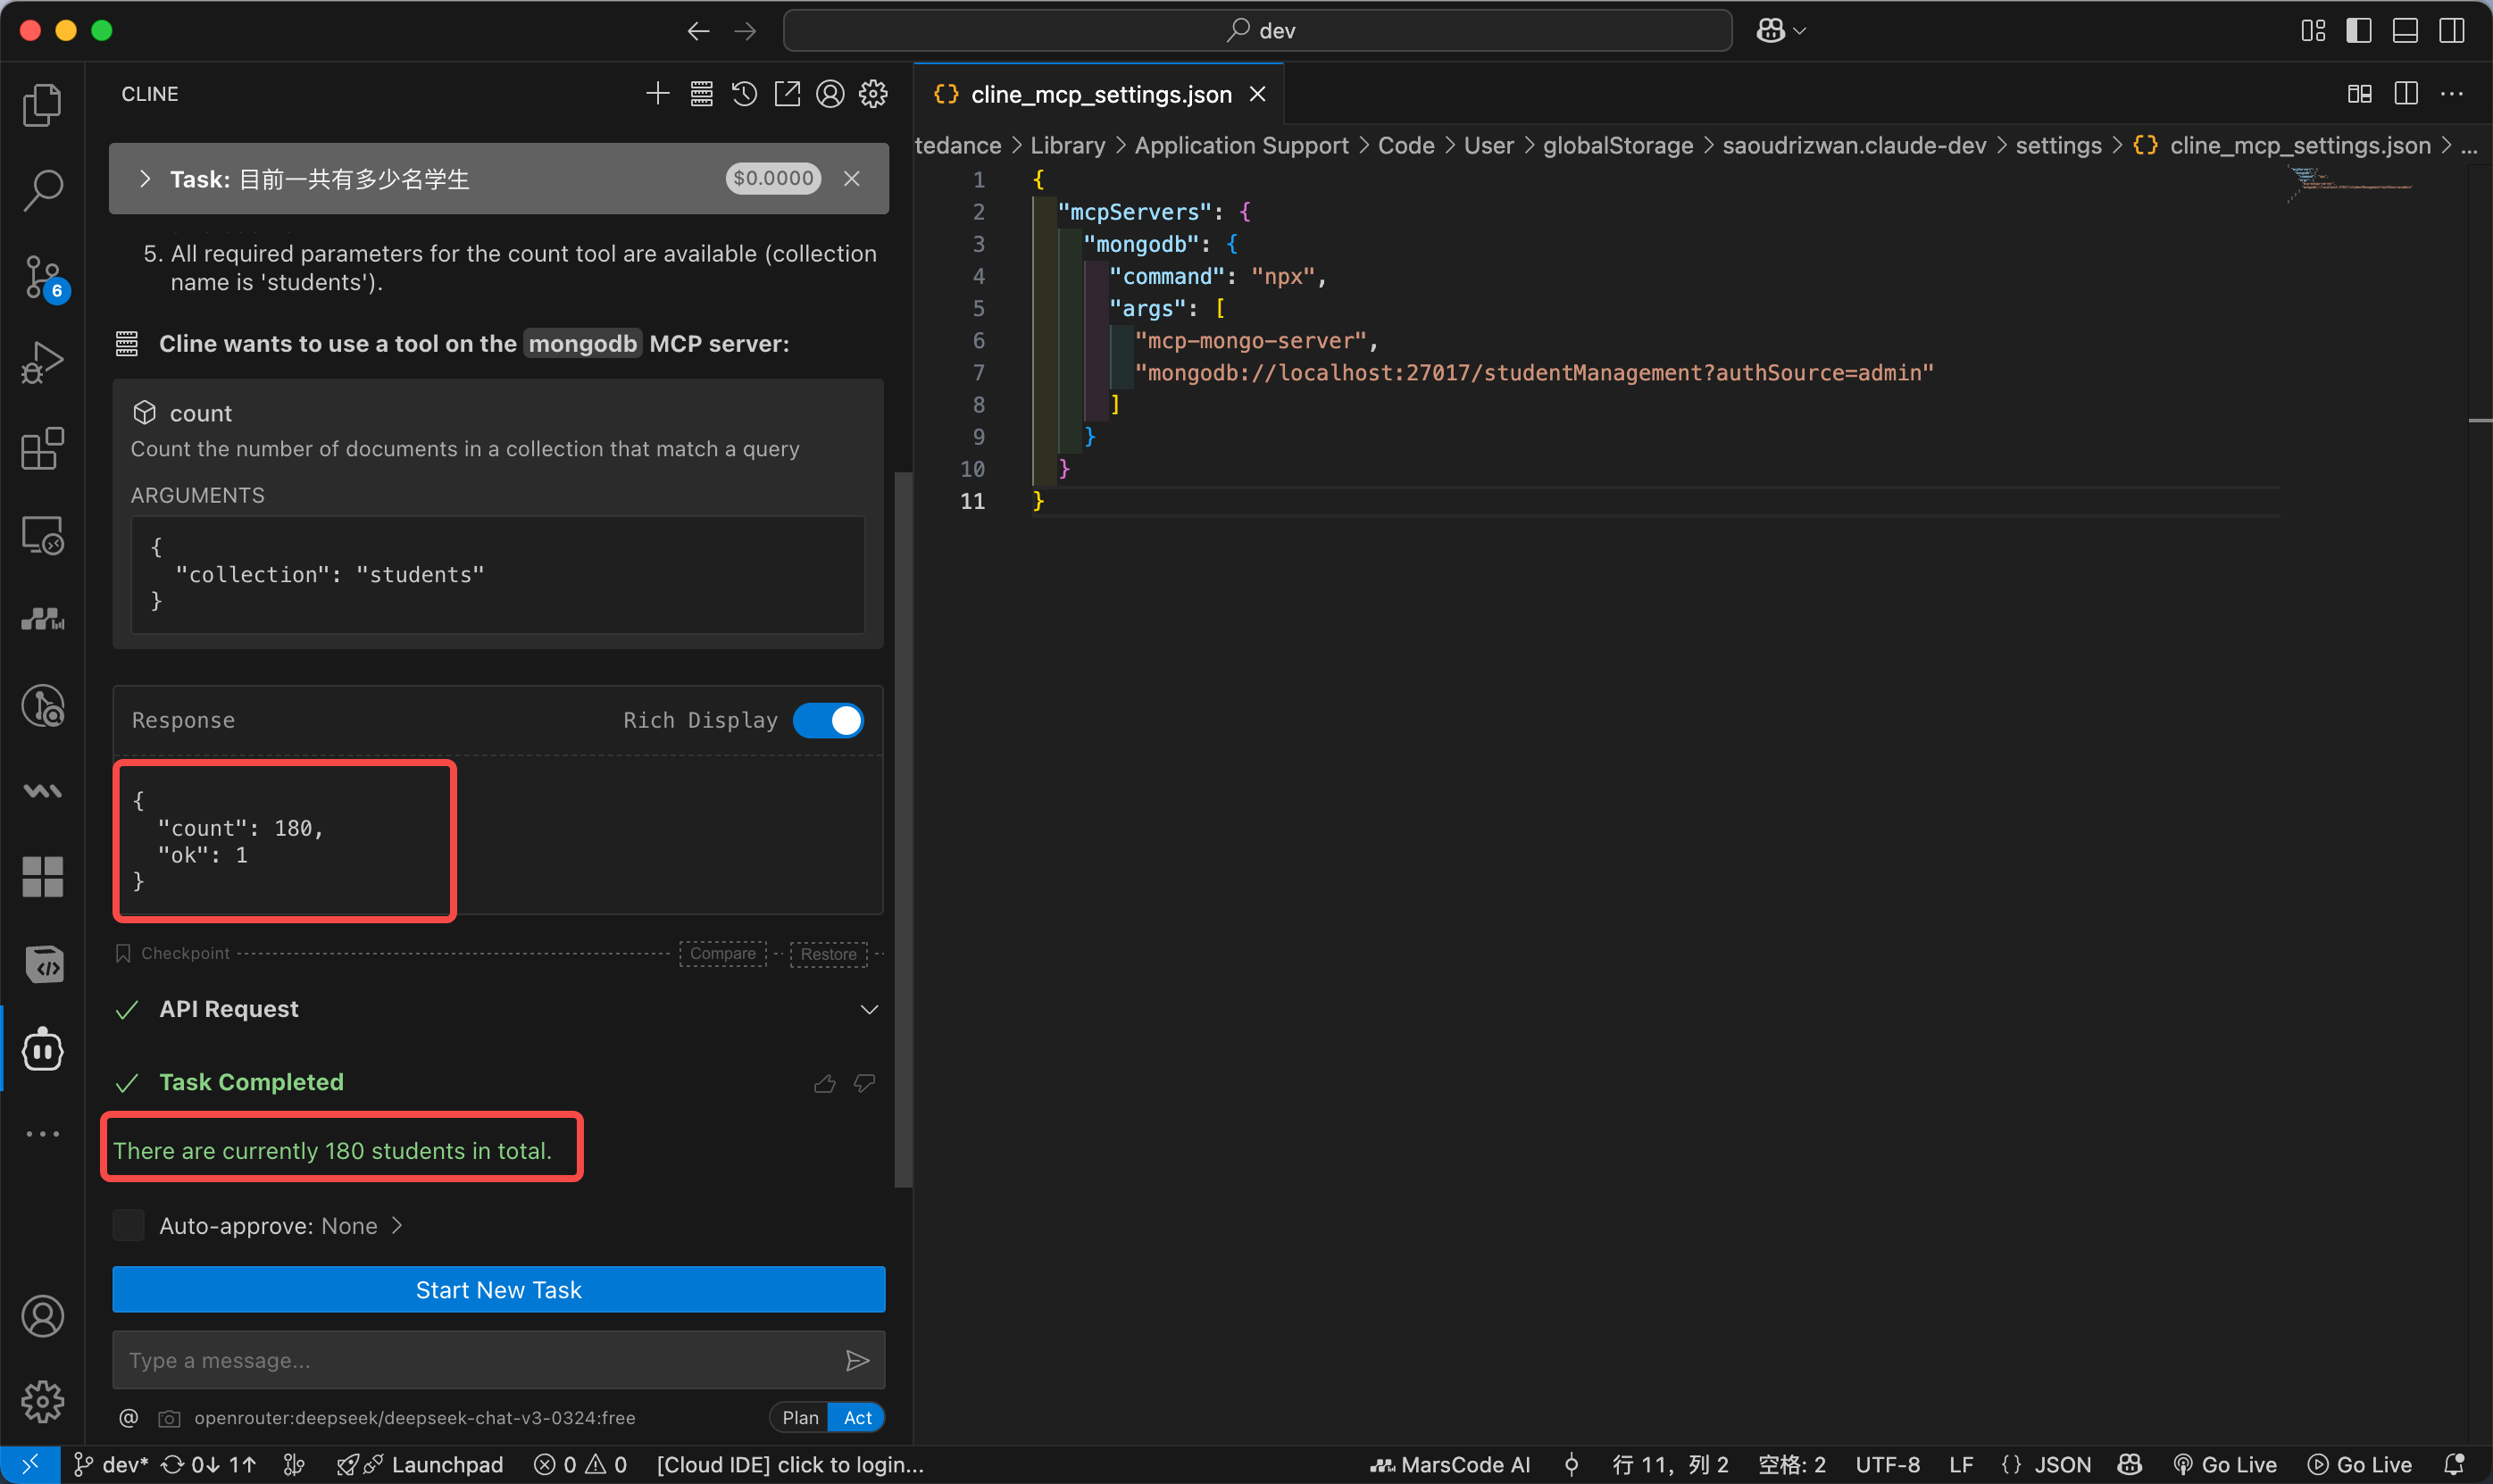This screenshot has width=2493, height=1484.
Task: Attach an image with the camera icon
Action: click(169, 1418)
